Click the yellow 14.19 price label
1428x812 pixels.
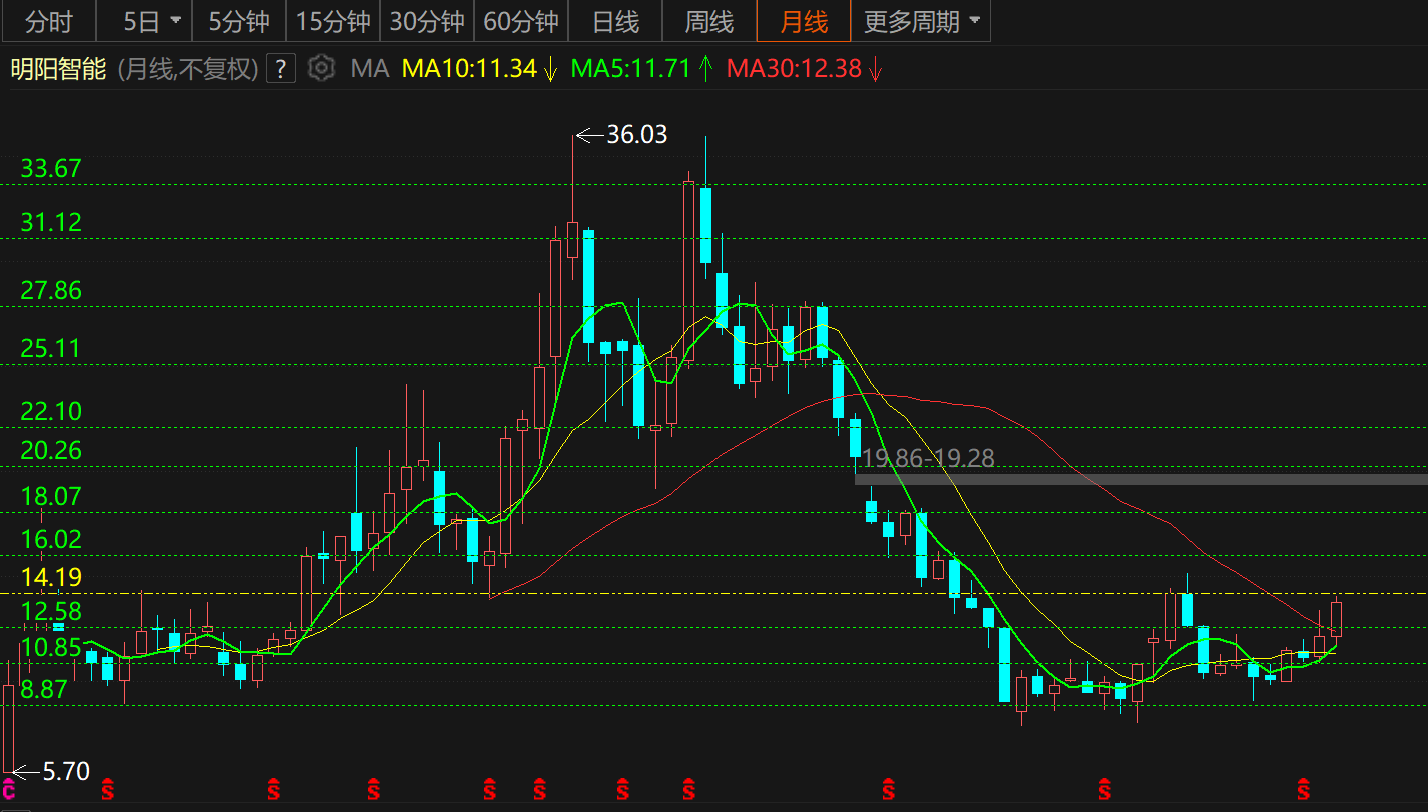click(x=51, y=577)
